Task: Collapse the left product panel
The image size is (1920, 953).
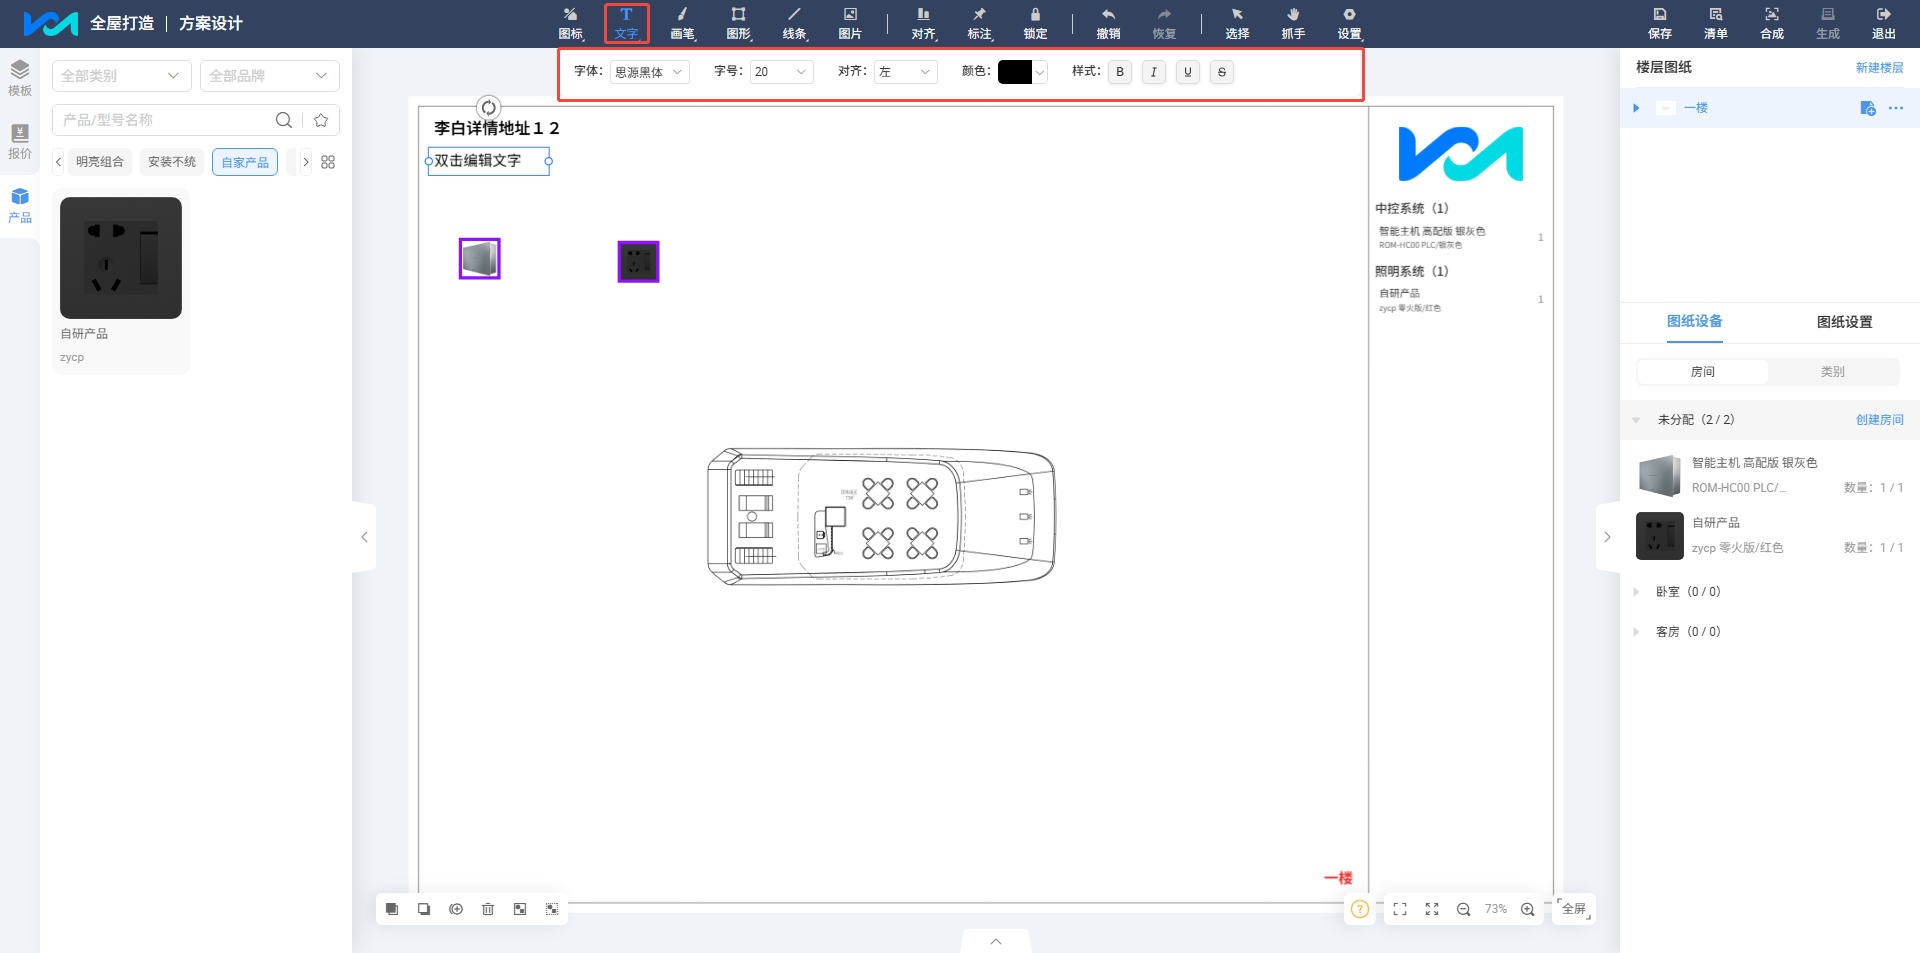Action: [364, 537]
